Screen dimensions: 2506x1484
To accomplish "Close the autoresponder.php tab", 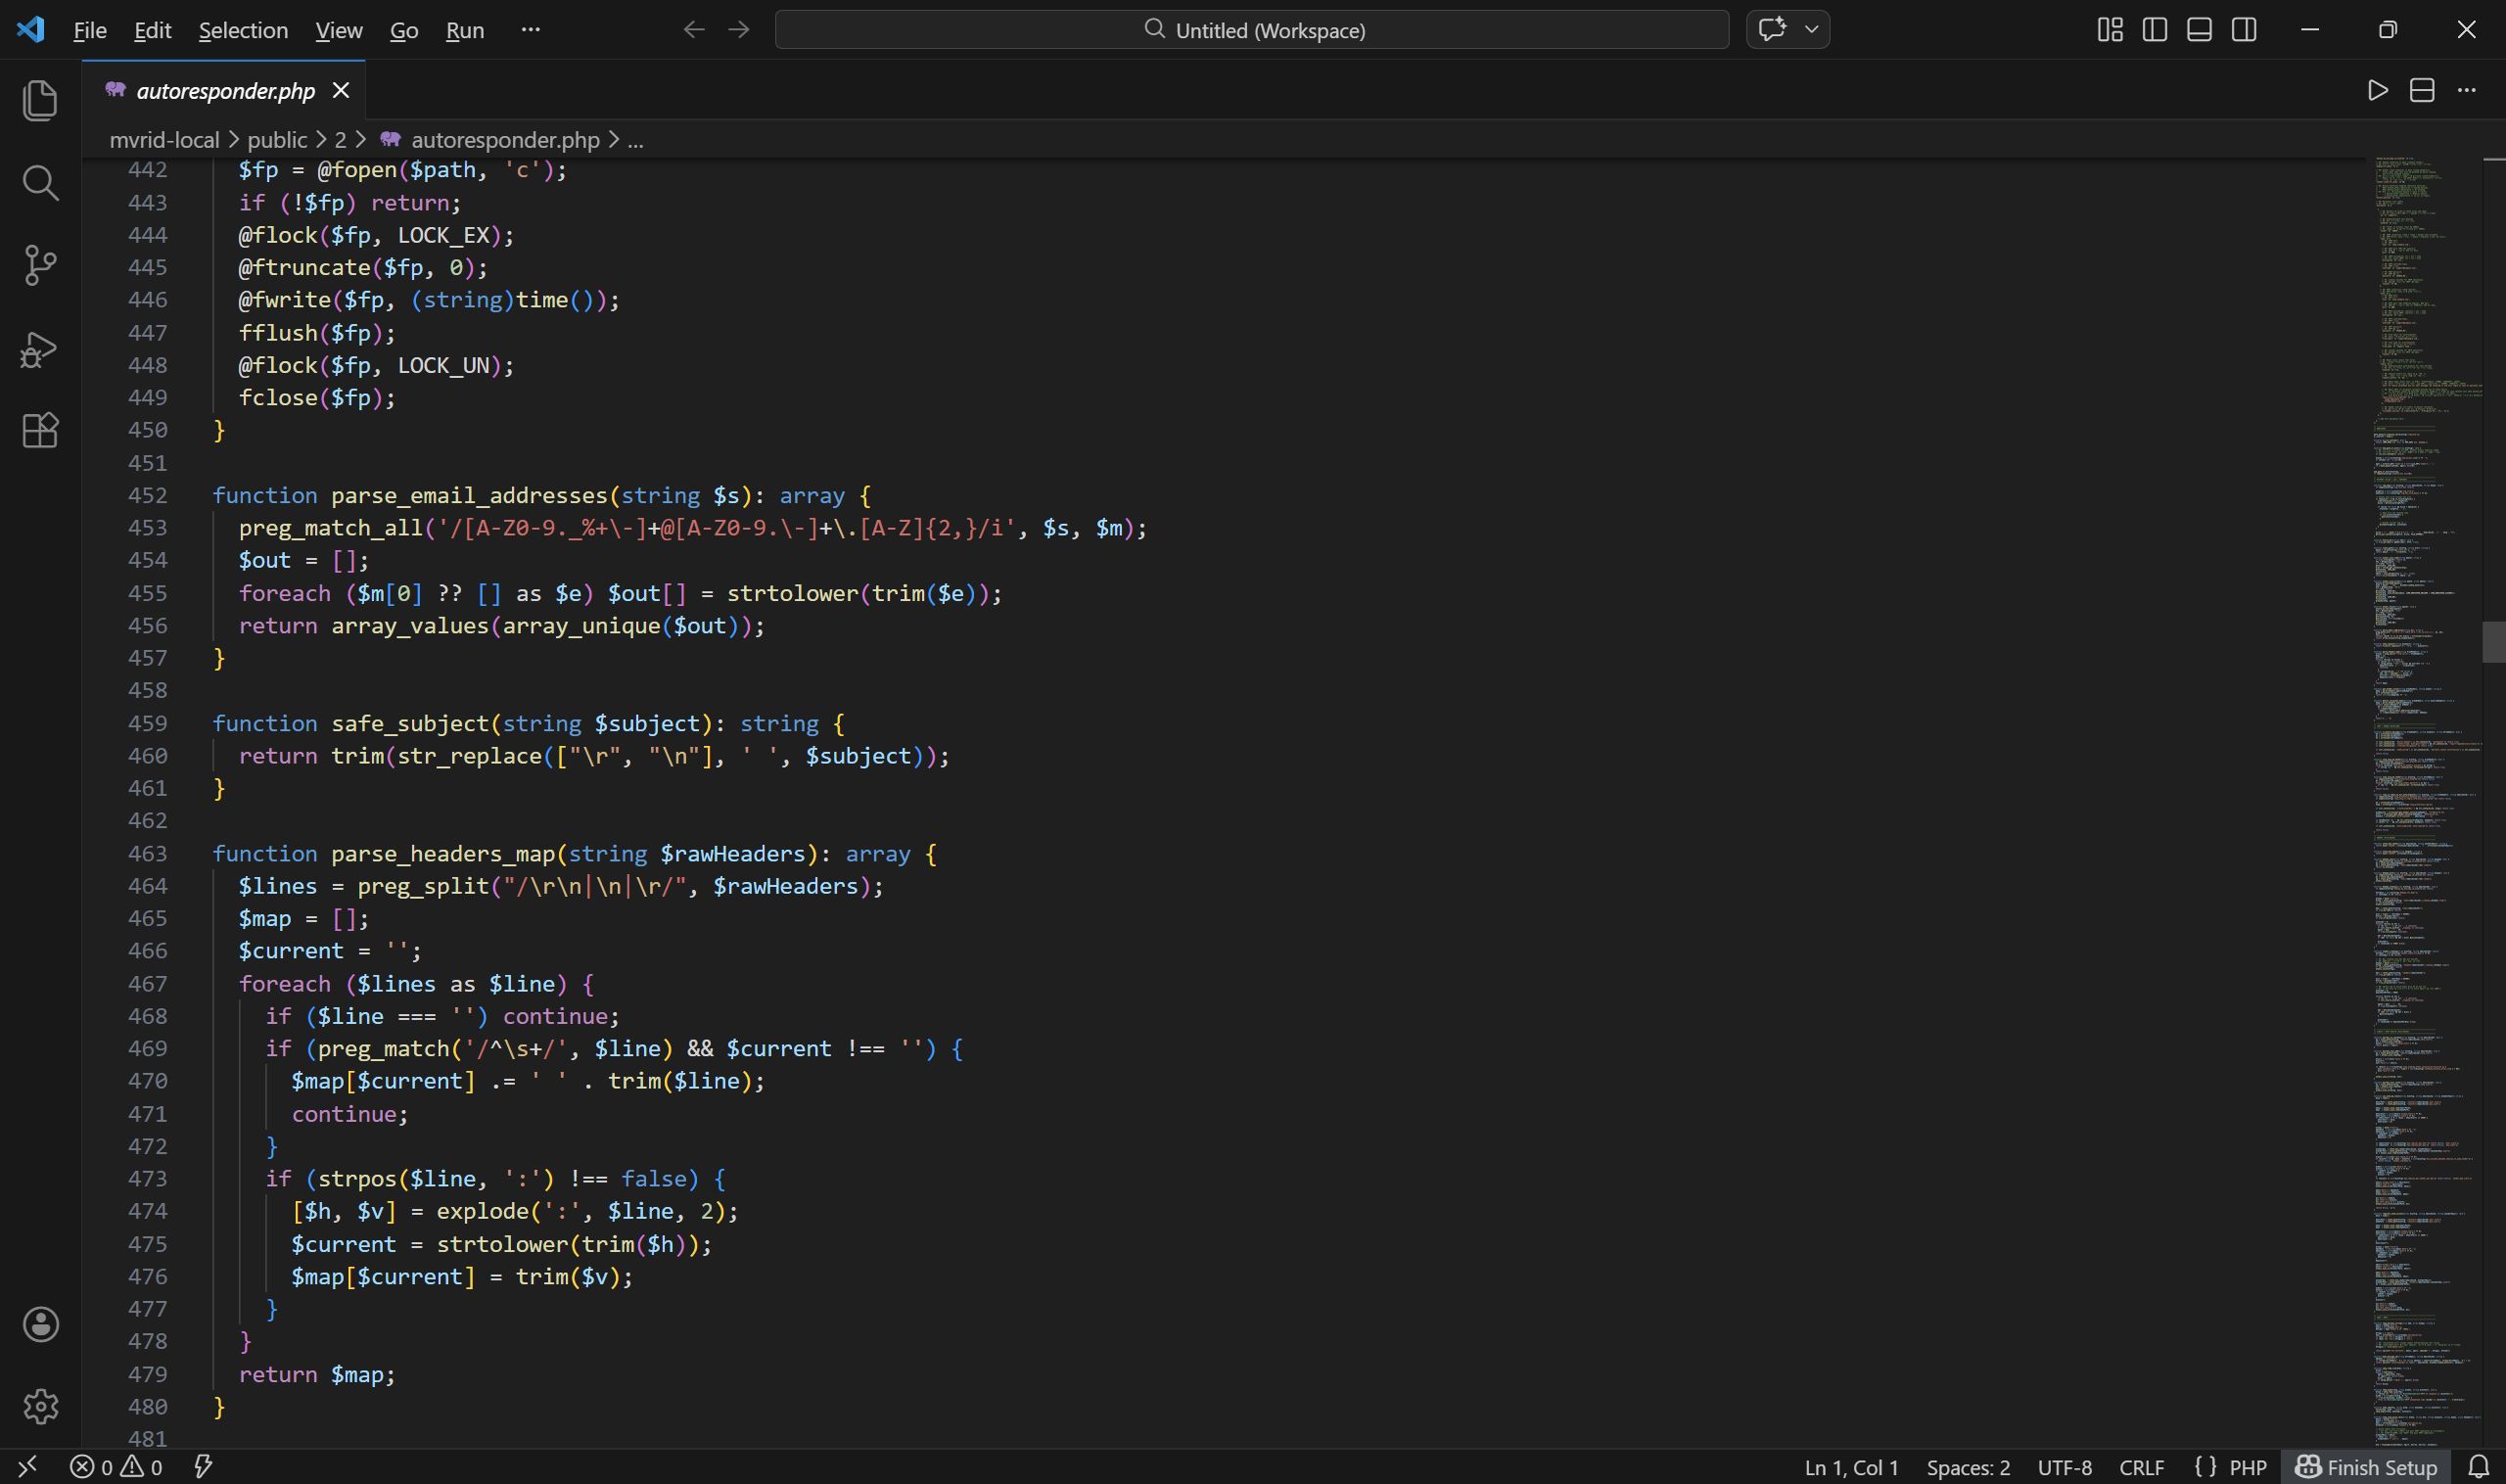I will [x=341, y=91].
